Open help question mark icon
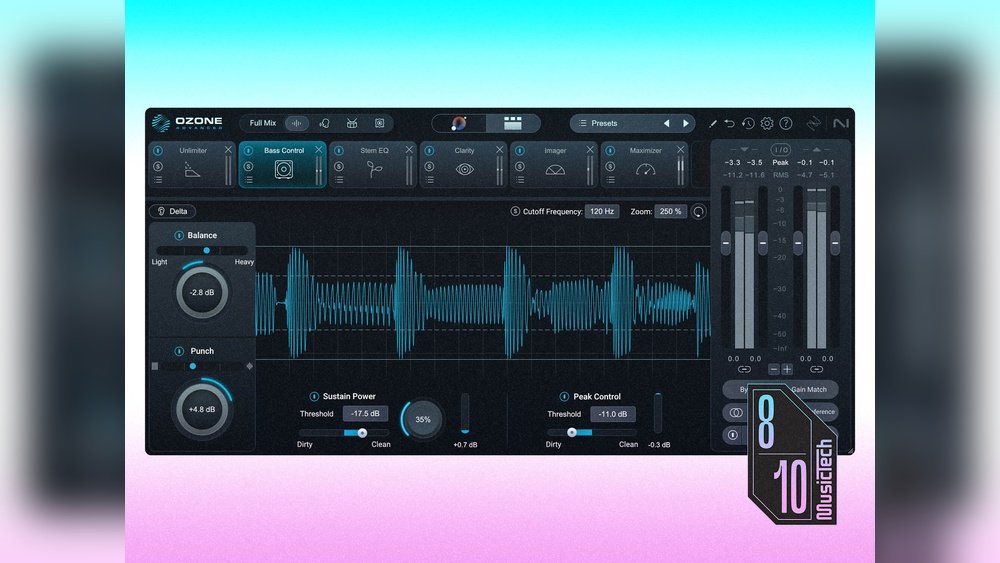Image resolution: width=1000 pixels, height=563 pixels. [x=786, y=123]
